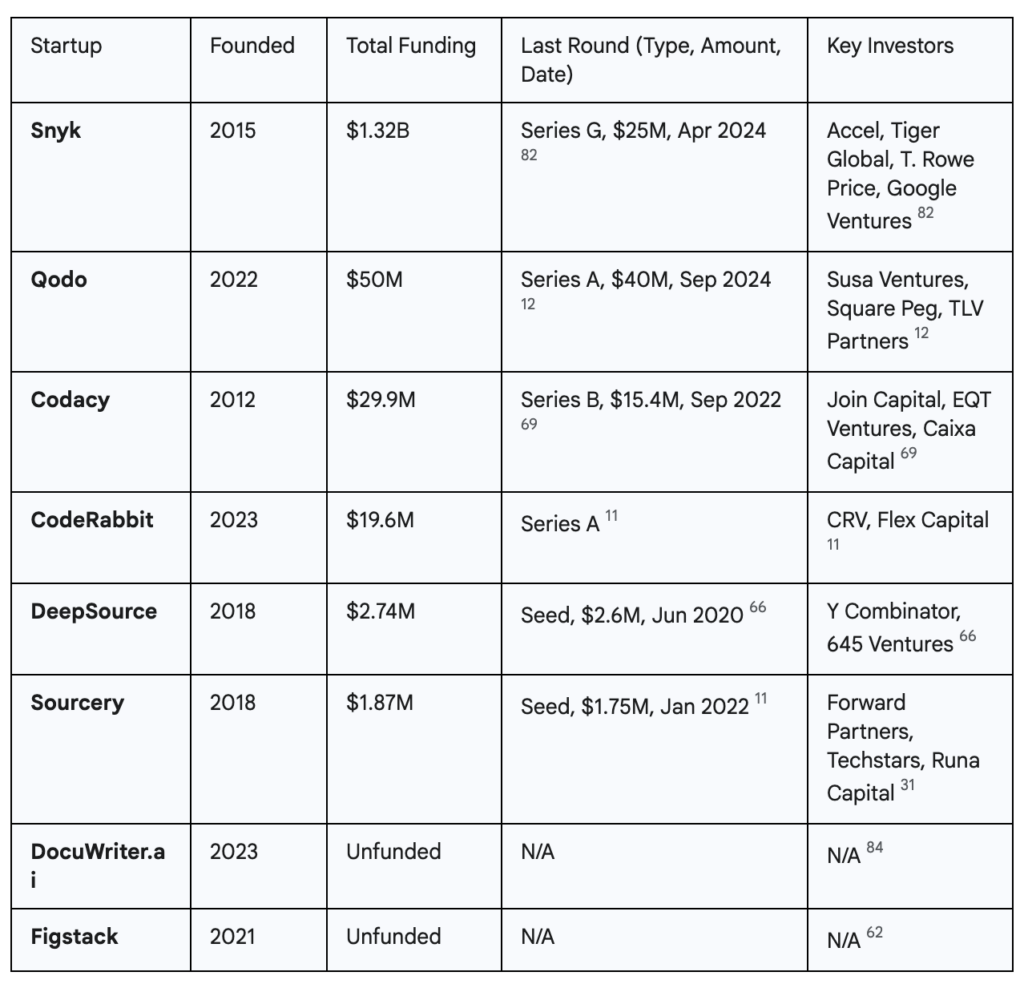This screenshot has width=1024, height=984.
Task: Click the Founded column header
Action: click(259, 60)
